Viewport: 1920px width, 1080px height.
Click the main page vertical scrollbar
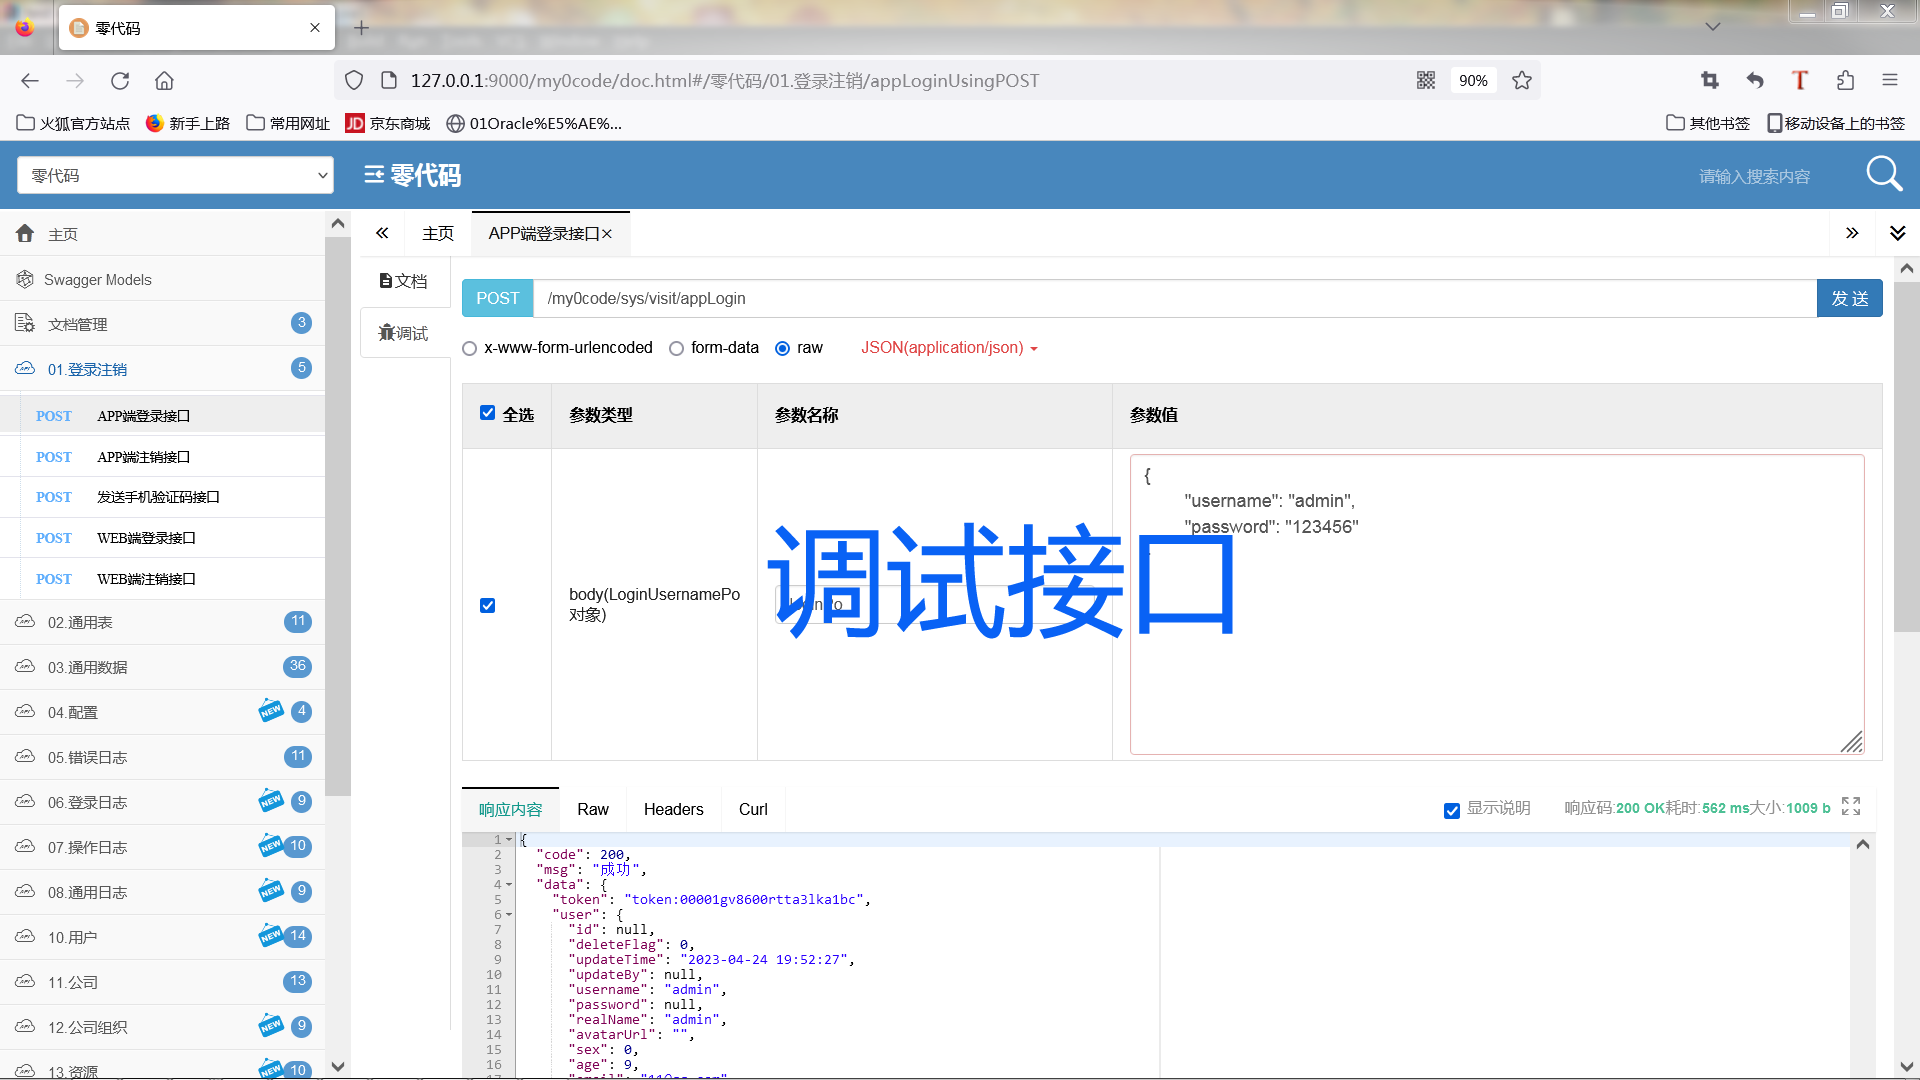1907,455
